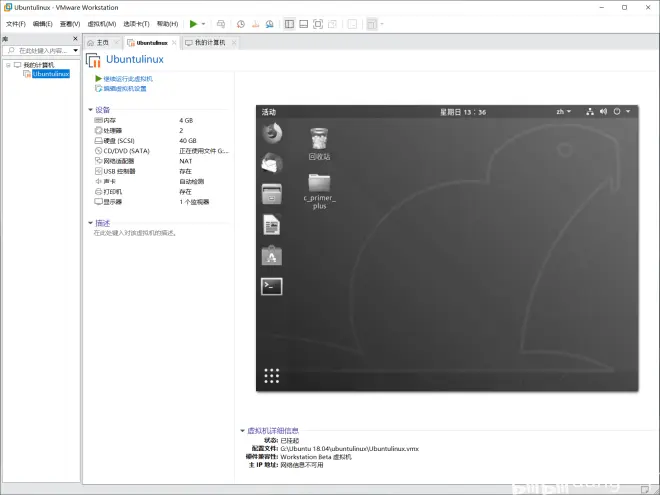Click the revert to snapshot icon
The height and width of the screenshot is (495, 660).
point(255,24)
